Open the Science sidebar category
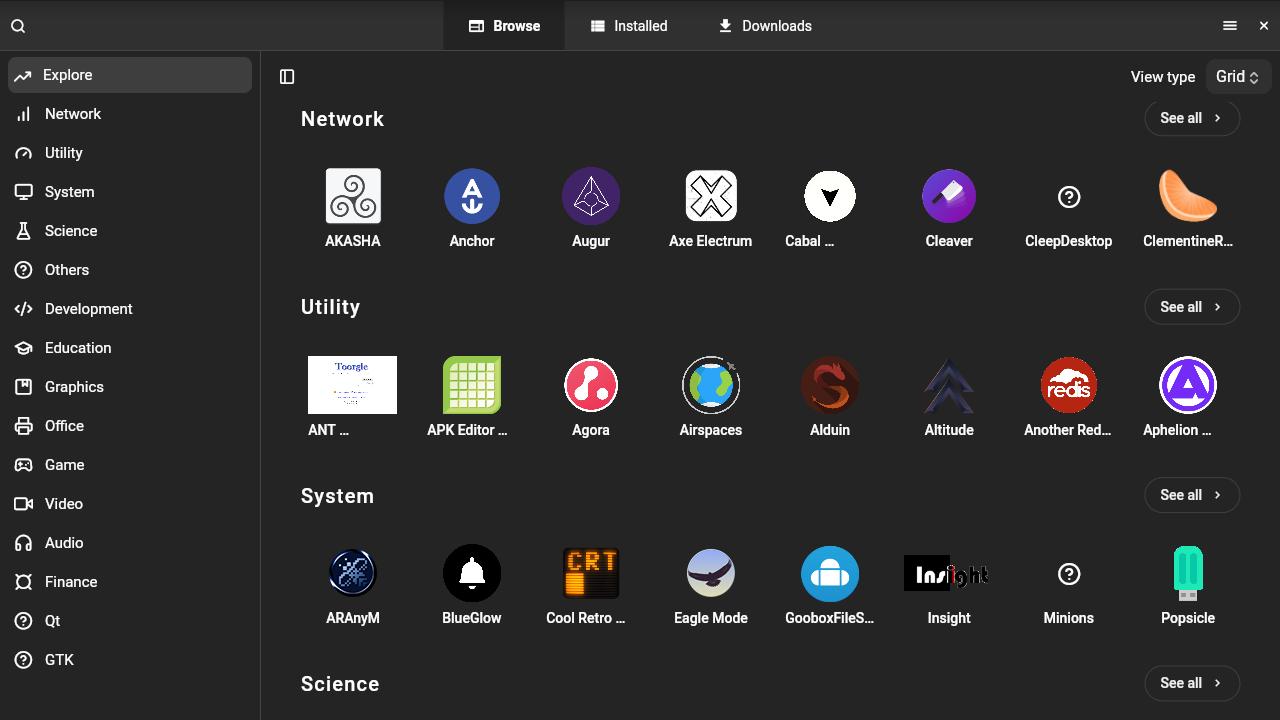 130,231
